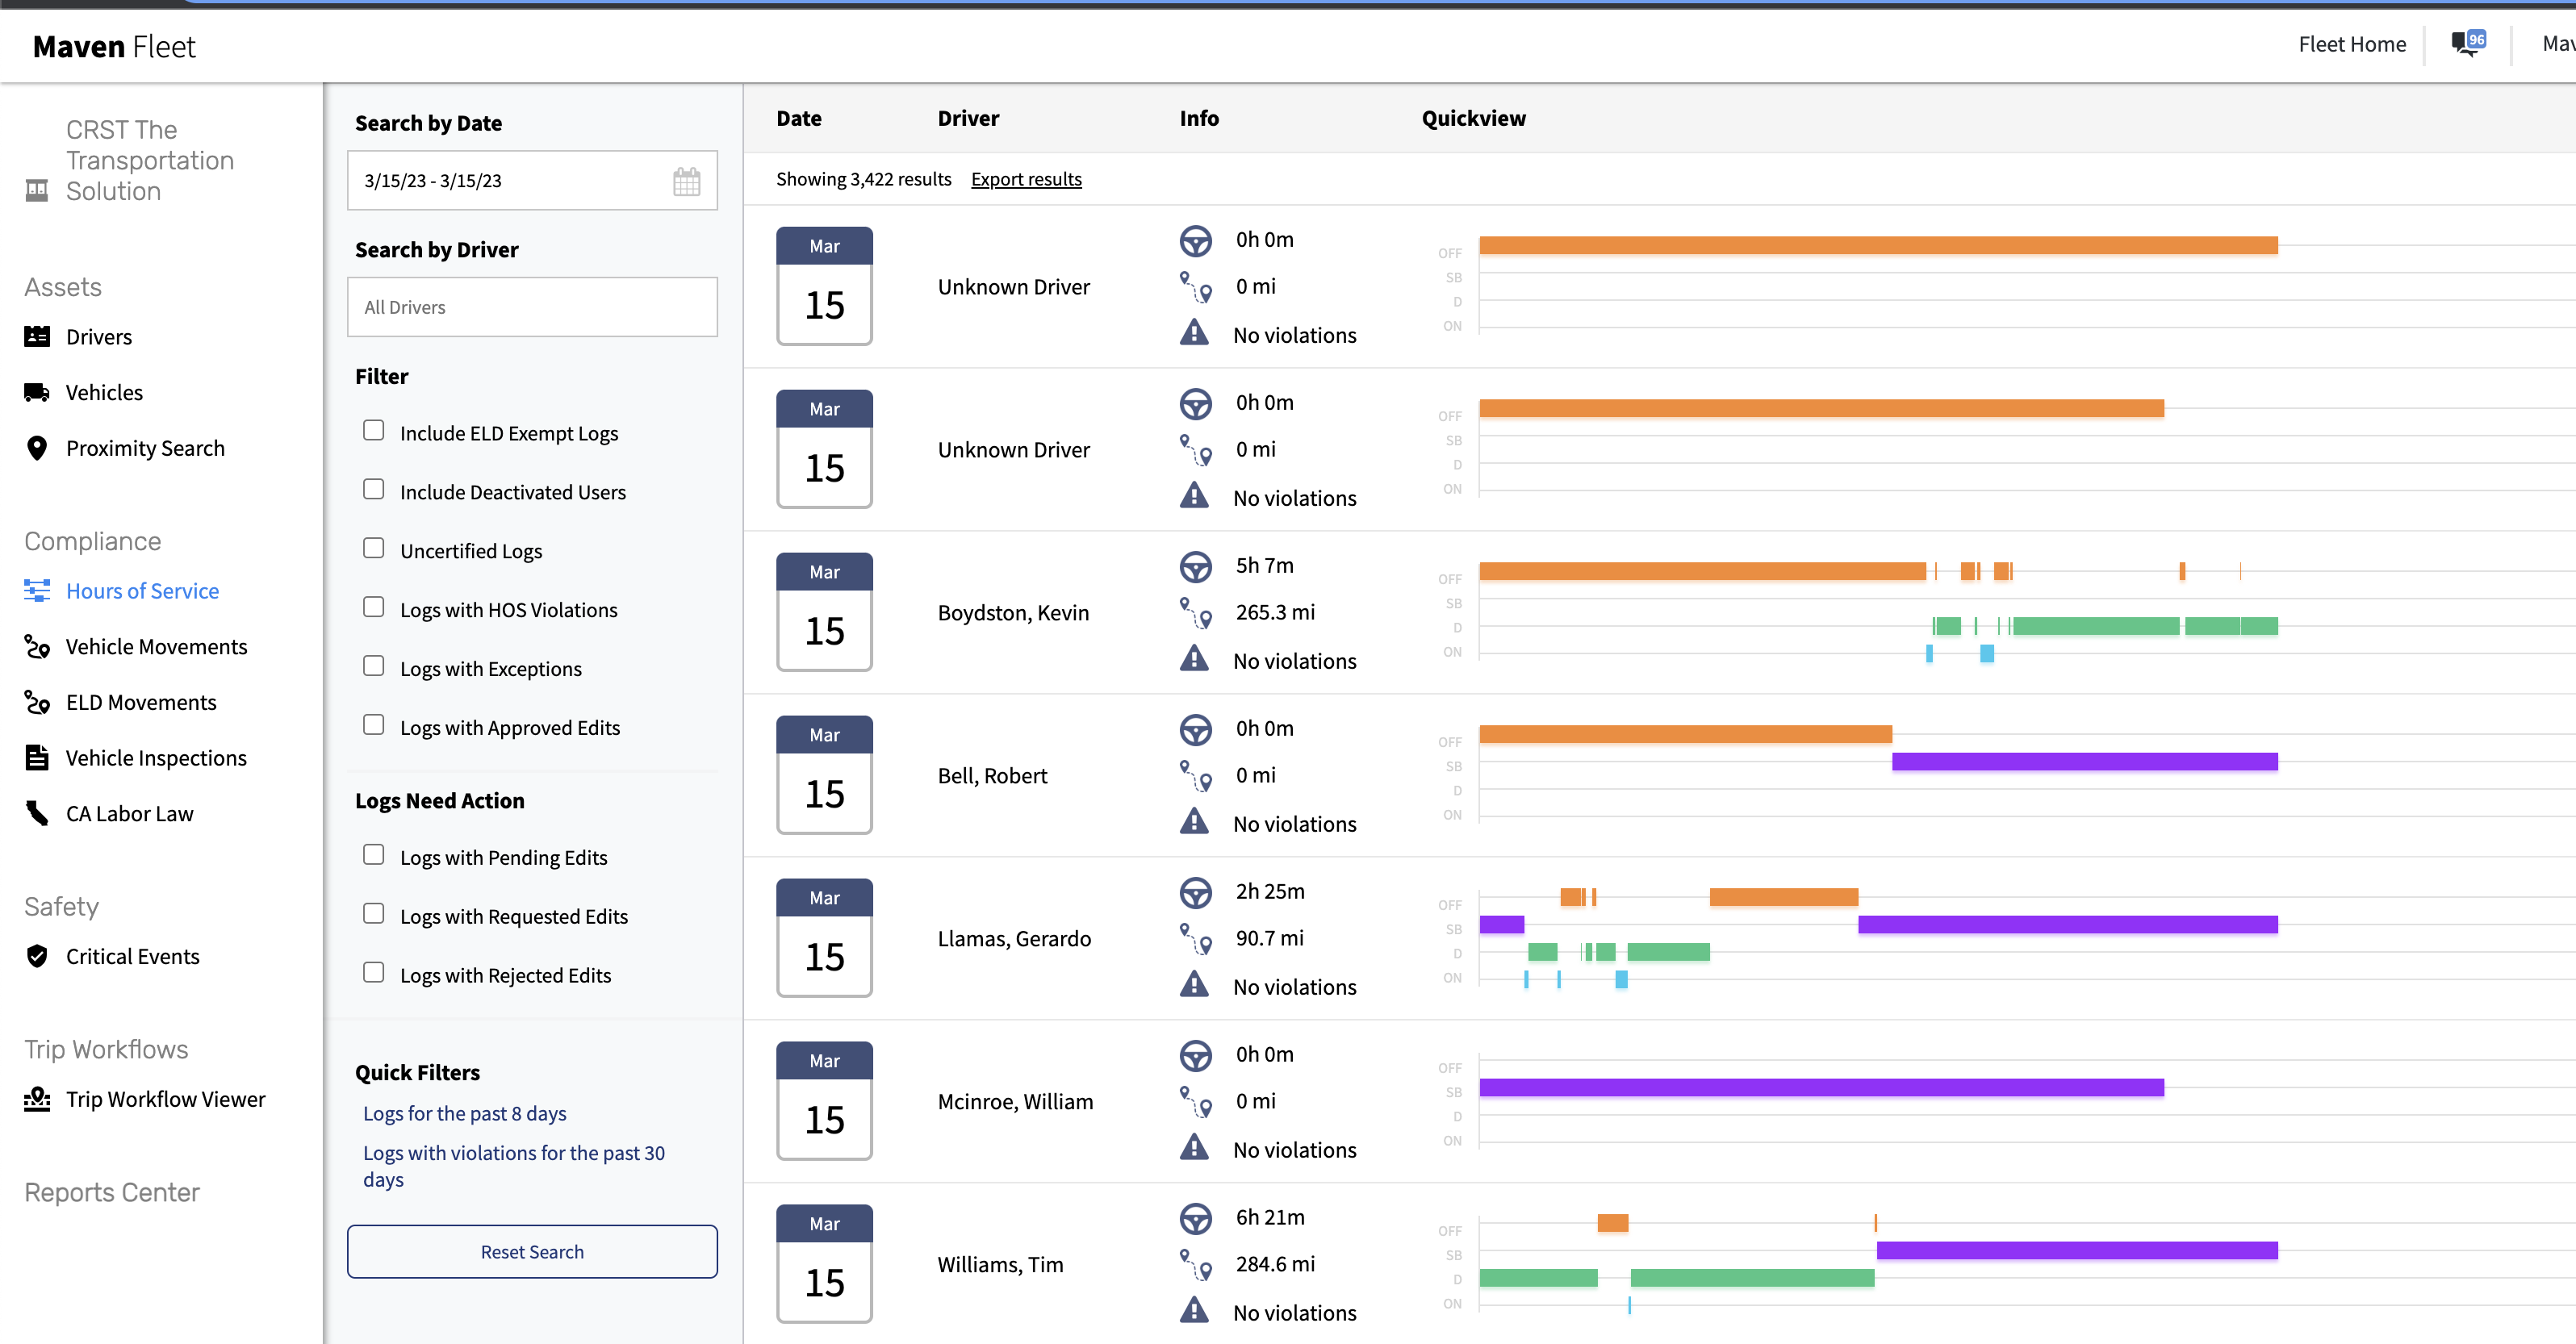Click the Trip Workflow Viewer icon
The image size is (2576, 1344).
pos(37,1099)
